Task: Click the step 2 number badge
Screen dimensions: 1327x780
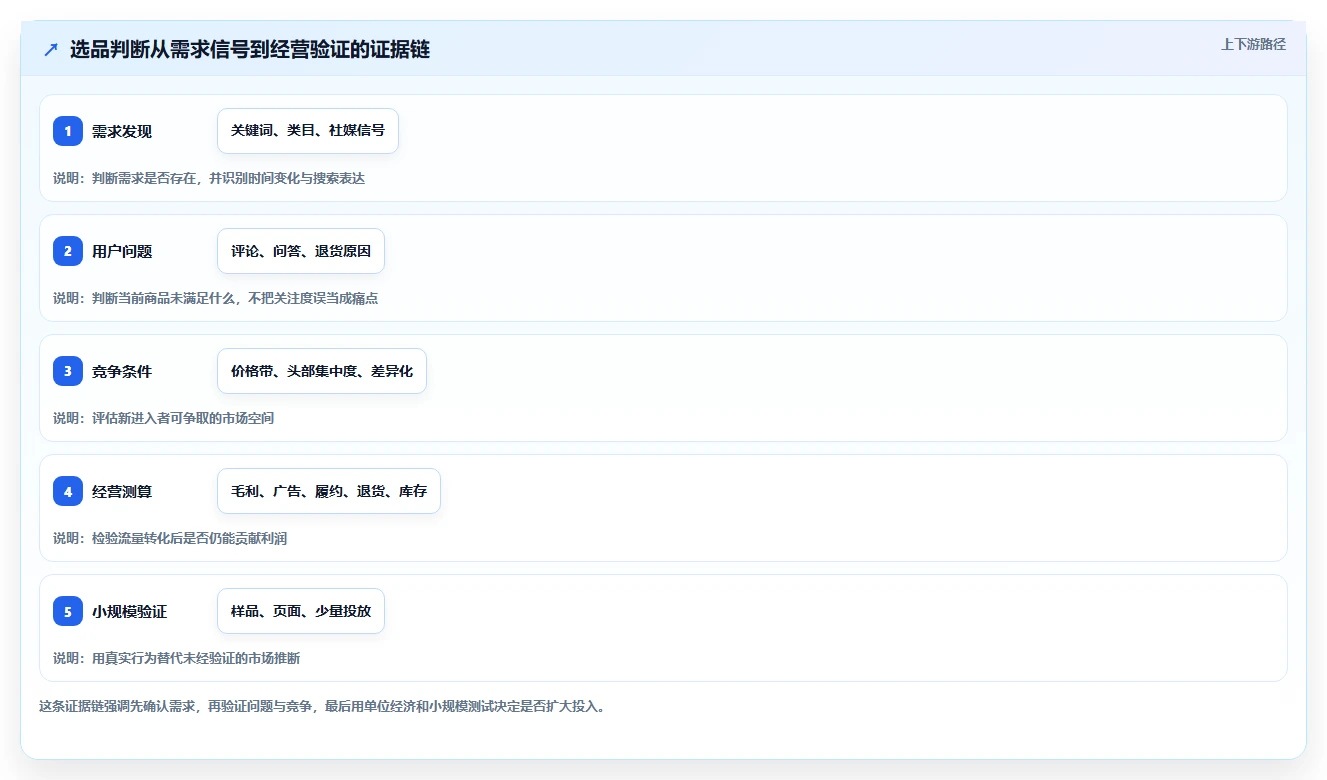Action: click(x=68, y=251)
